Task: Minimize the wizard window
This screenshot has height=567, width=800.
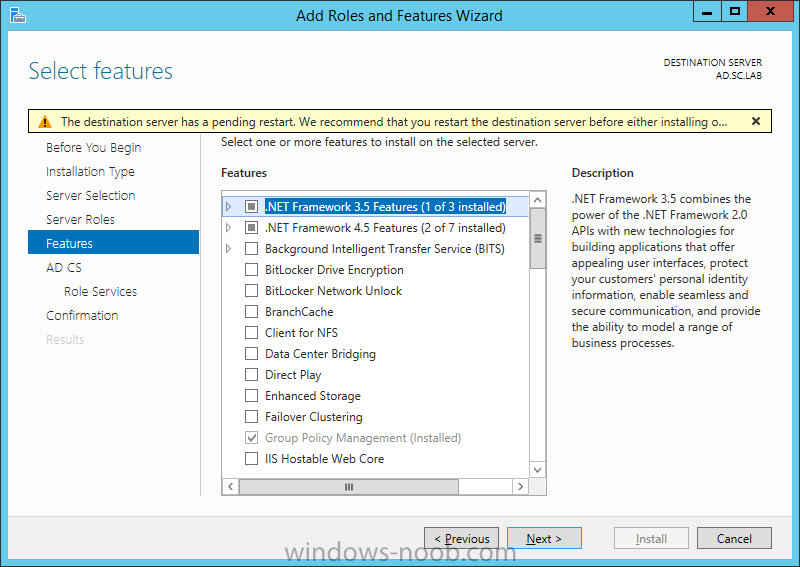Action: tap(707, 12)
